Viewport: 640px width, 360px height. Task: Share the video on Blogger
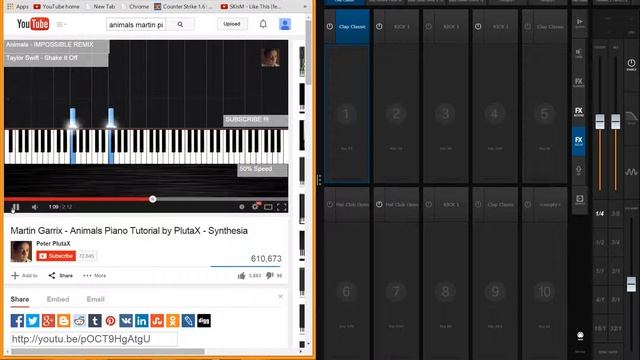64,320
